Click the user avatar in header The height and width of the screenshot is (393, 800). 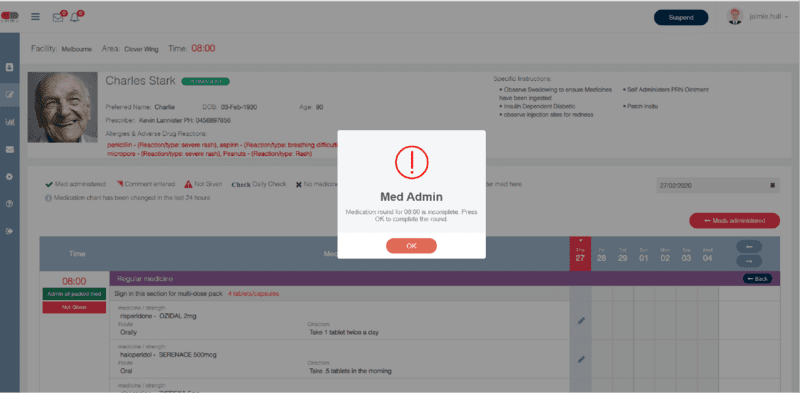point(735,16)
